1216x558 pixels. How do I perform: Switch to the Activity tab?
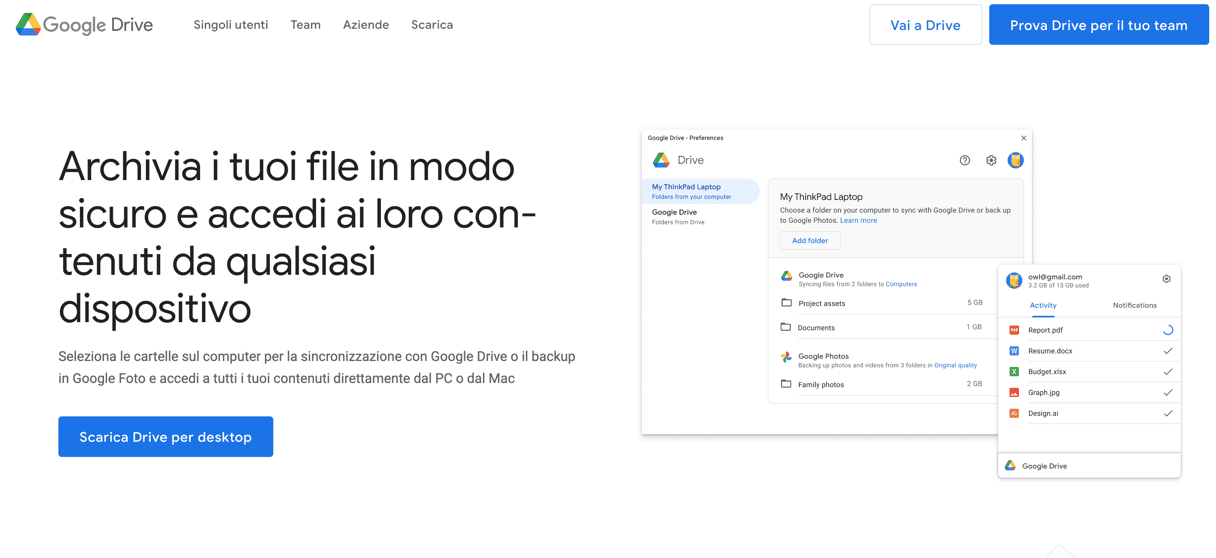1043,306
